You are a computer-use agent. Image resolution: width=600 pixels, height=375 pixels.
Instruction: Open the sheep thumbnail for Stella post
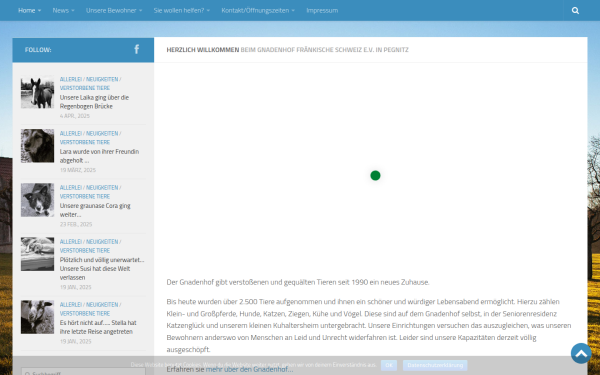tap(37, 317)
